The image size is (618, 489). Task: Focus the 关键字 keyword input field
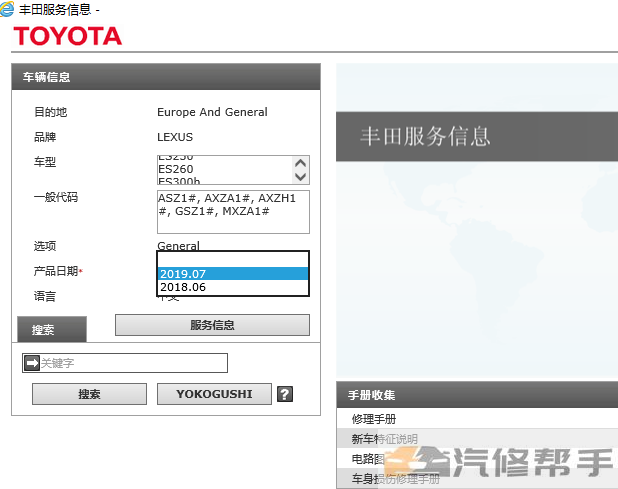click(125, 363)
